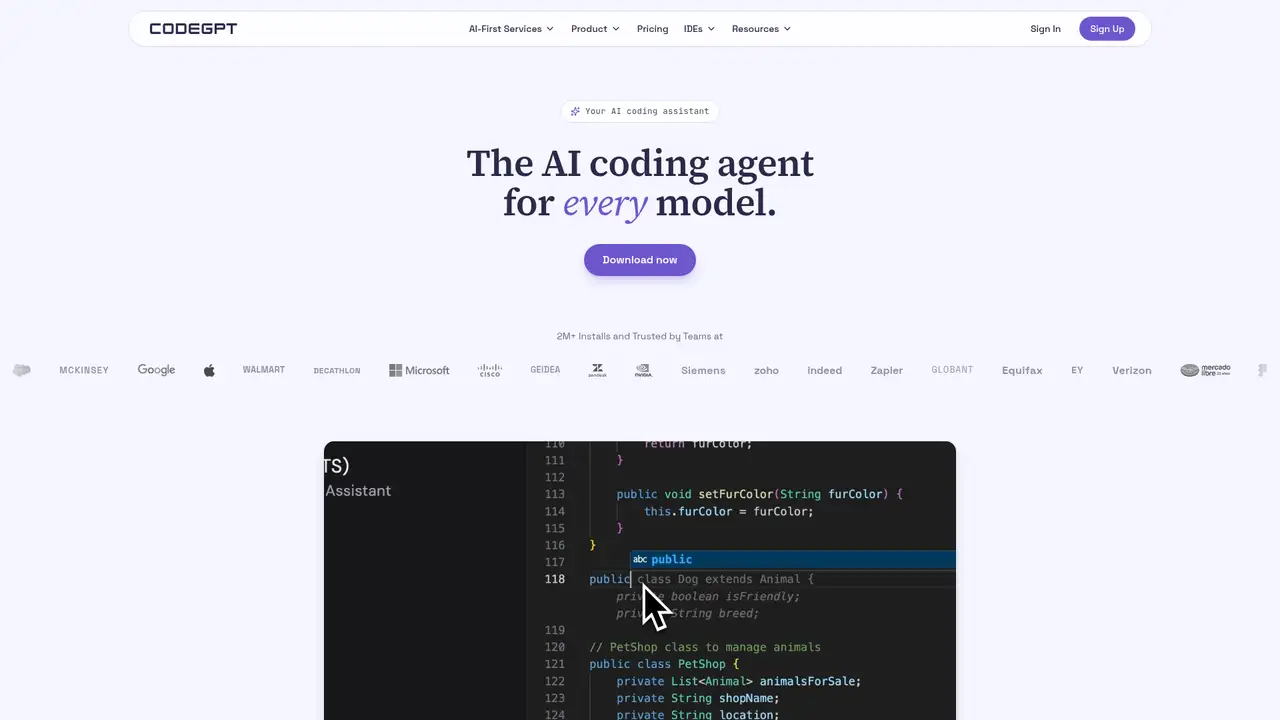Click the Equifax logo

coord(1022,370)
